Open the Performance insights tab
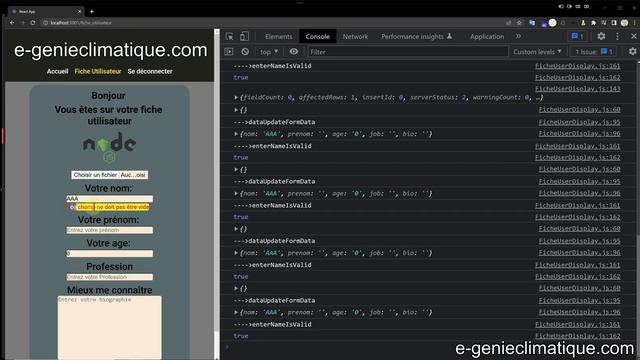The image size is (640, 360). pyautogui.click(x=417, y=36)
